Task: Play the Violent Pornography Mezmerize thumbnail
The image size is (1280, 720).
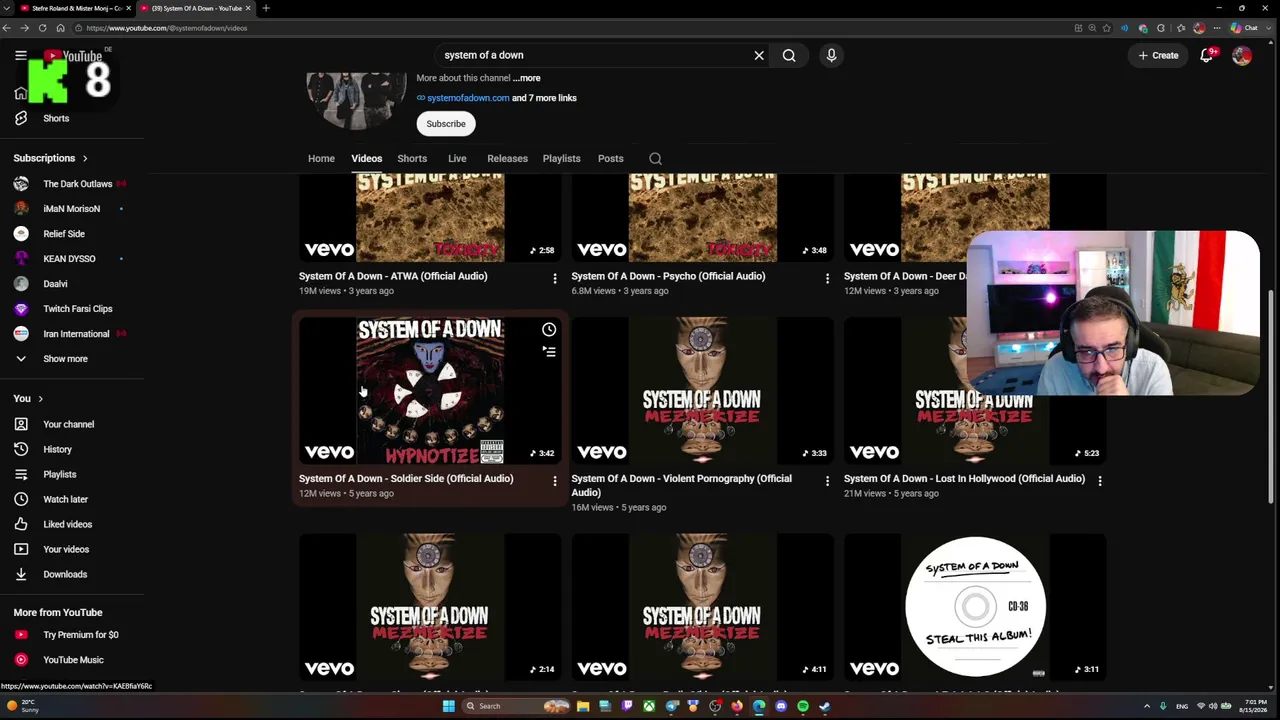Action: coord(702,391)
